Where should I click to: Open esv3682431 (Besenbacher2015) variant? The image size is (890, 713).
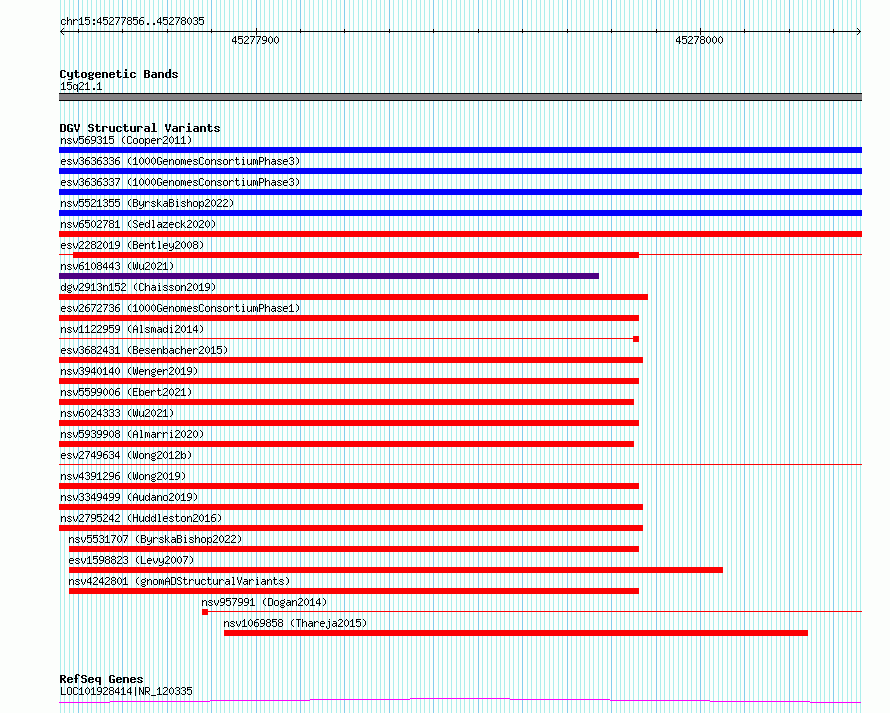coord(144,350)
